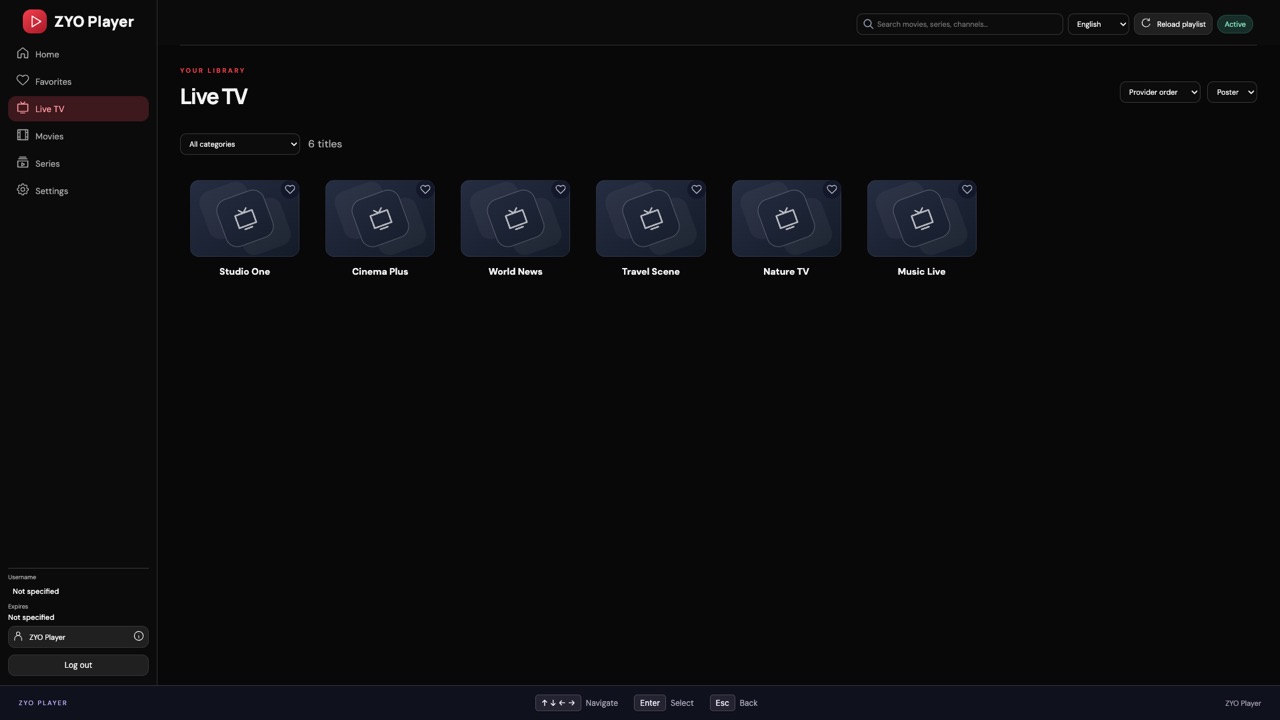Click the Home house icon
This screenshot has width=1280, height=720.
[x=22, y=53]
